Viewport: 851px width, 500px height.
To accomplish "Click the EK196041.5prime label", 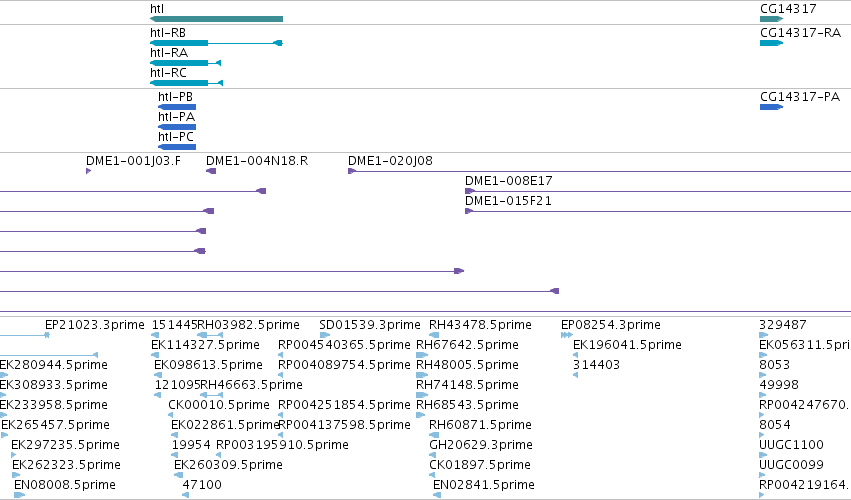I will [627, 345].
